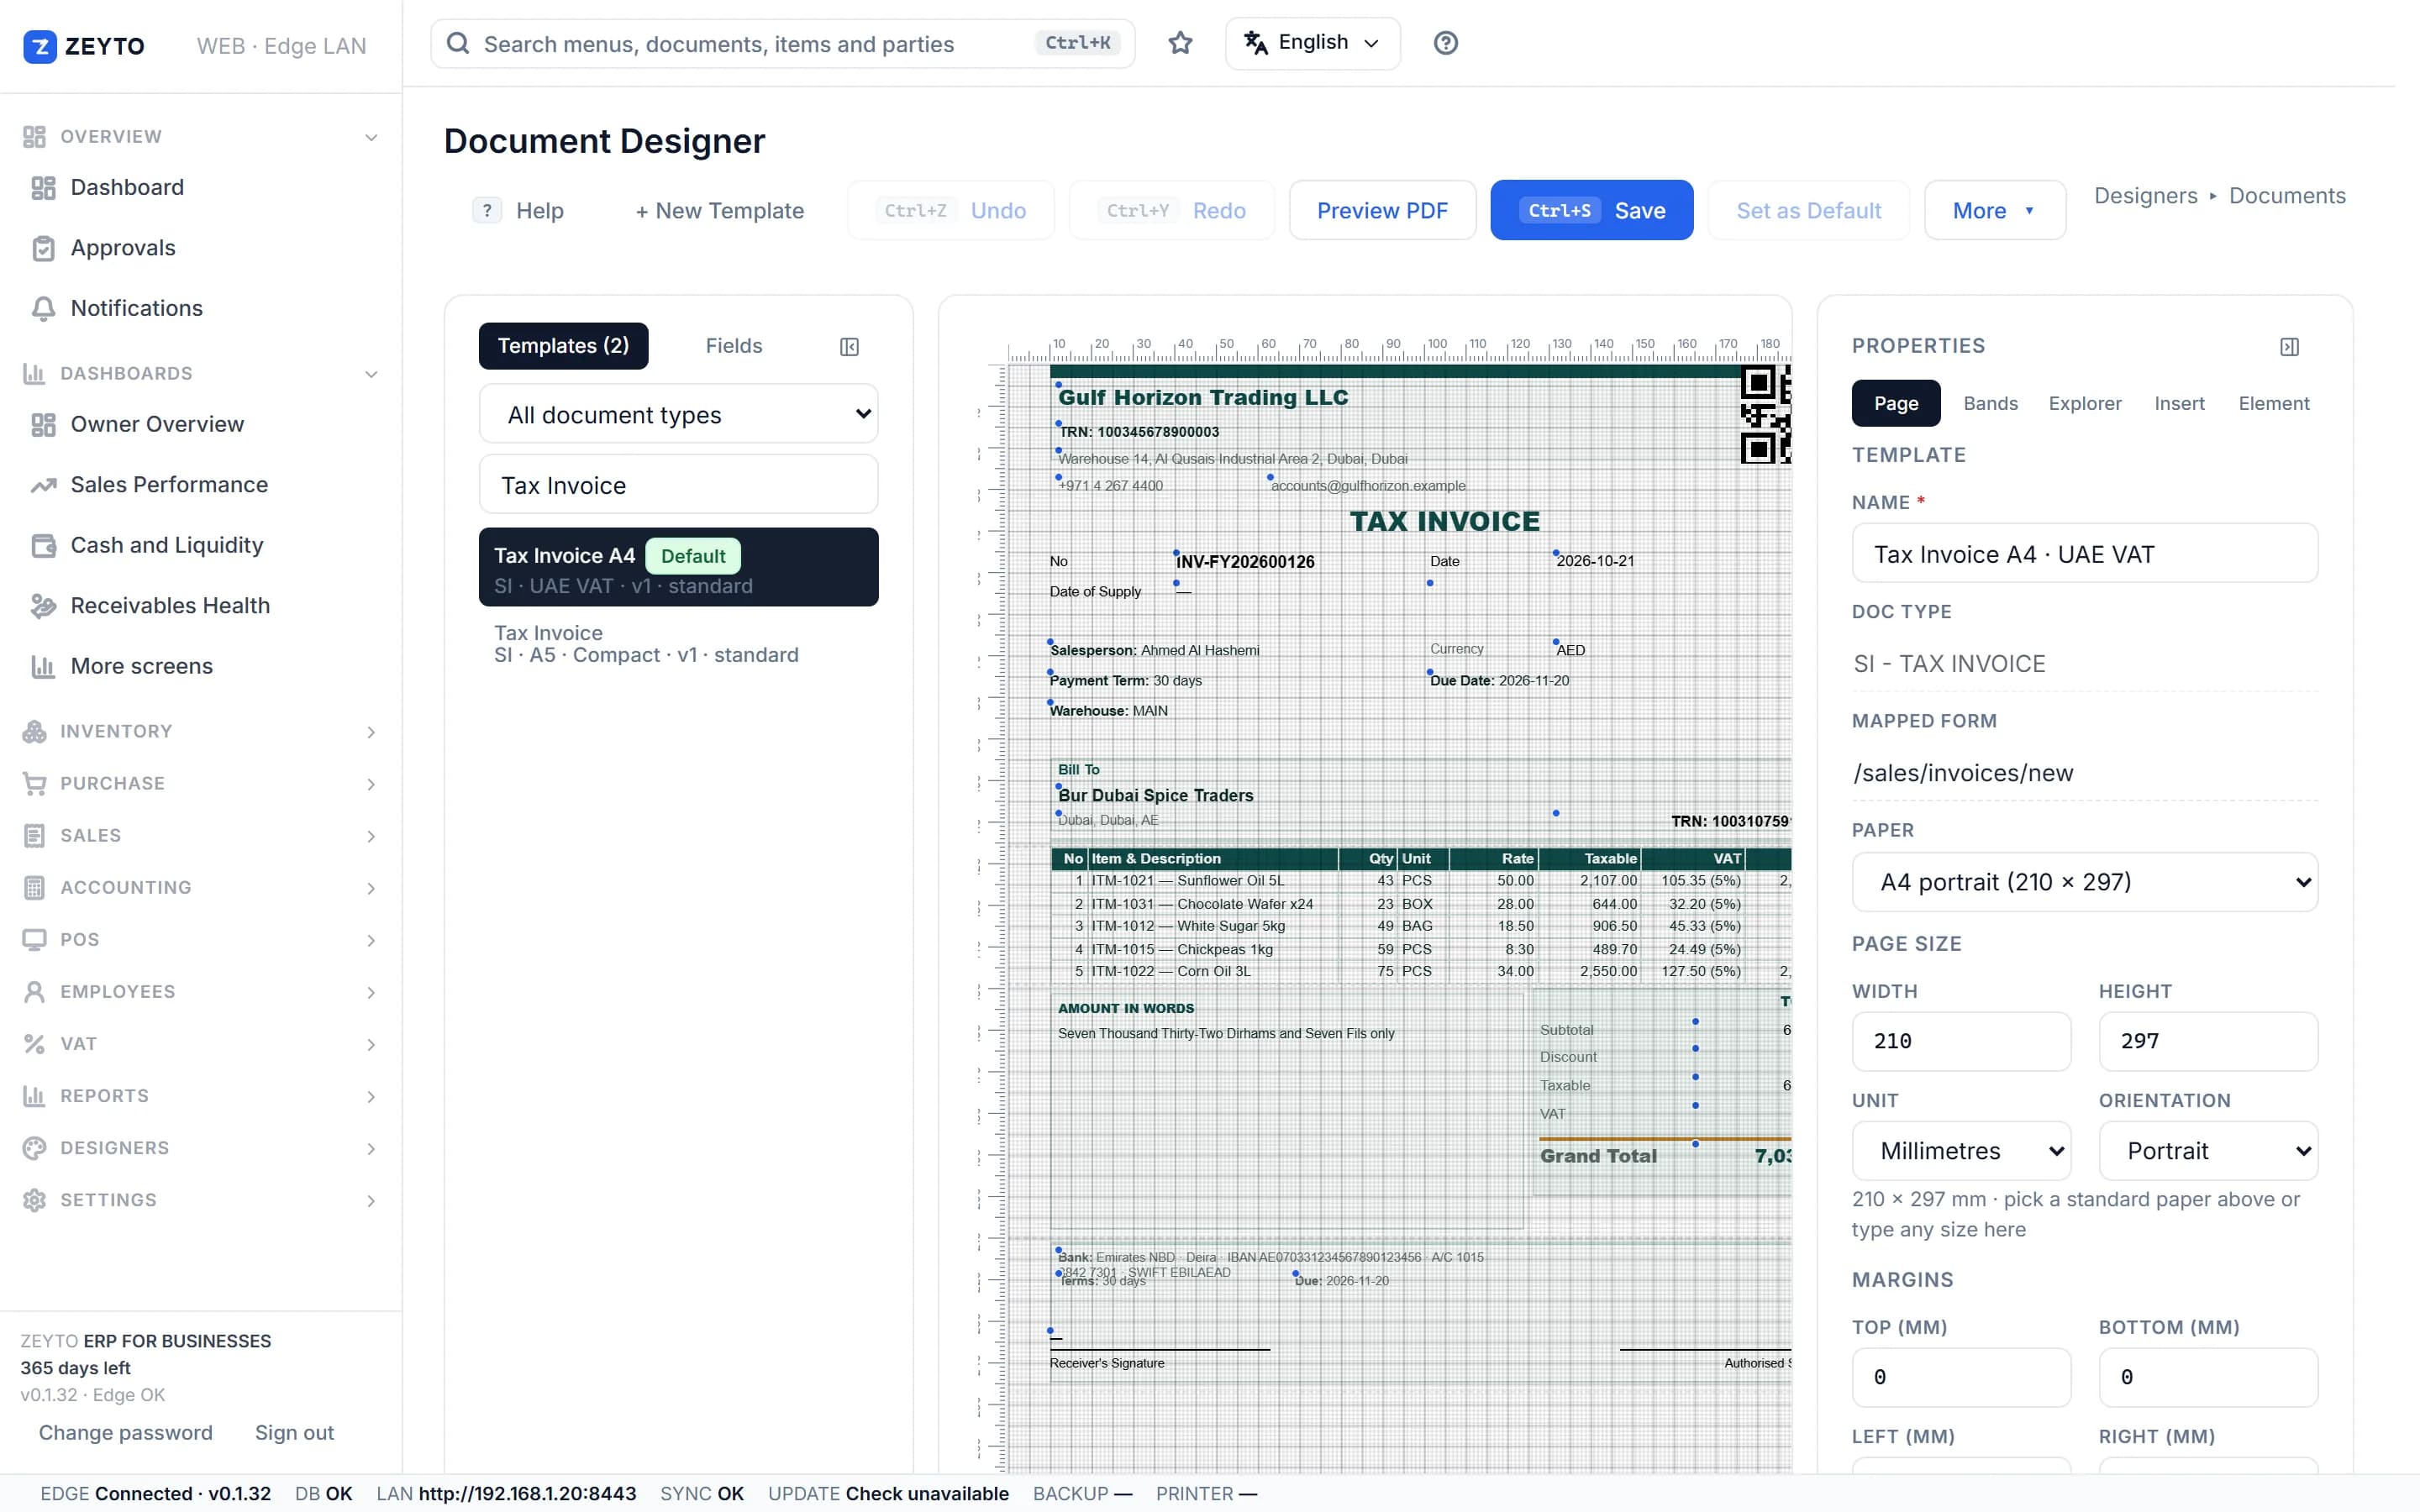Open Approvals in the sidebar
Viewport: 2420px width, 1512px height.
[123, 248]
